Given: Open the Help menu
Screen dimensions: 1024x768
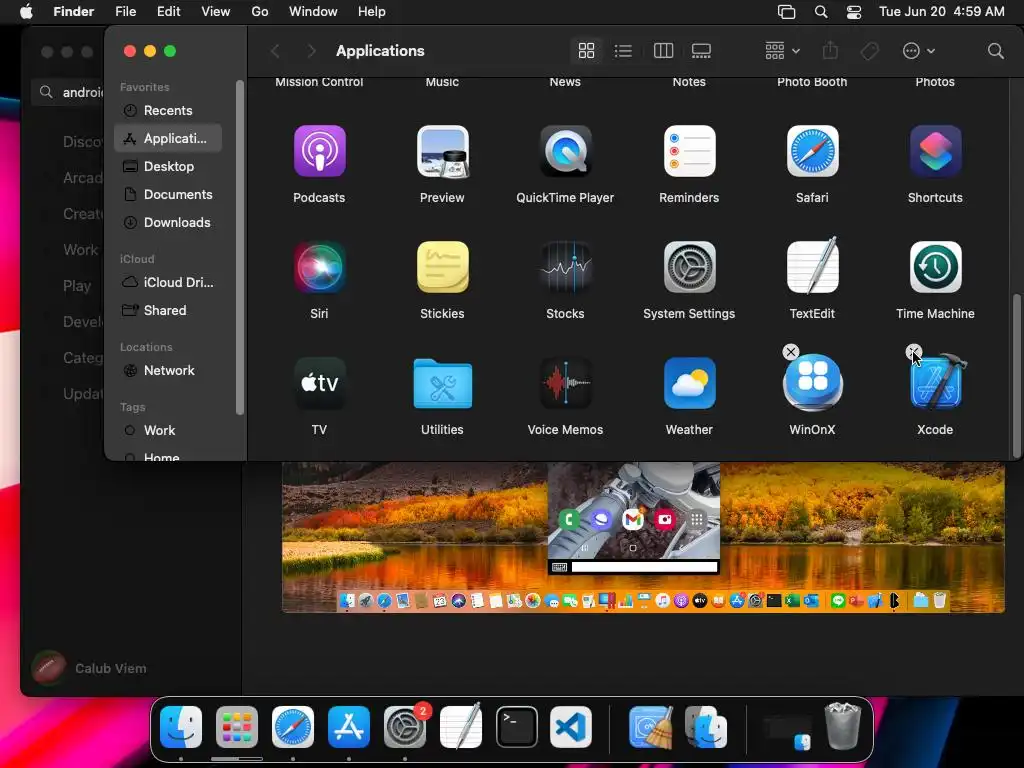Looking at the screenshot, I should [372, 12].
